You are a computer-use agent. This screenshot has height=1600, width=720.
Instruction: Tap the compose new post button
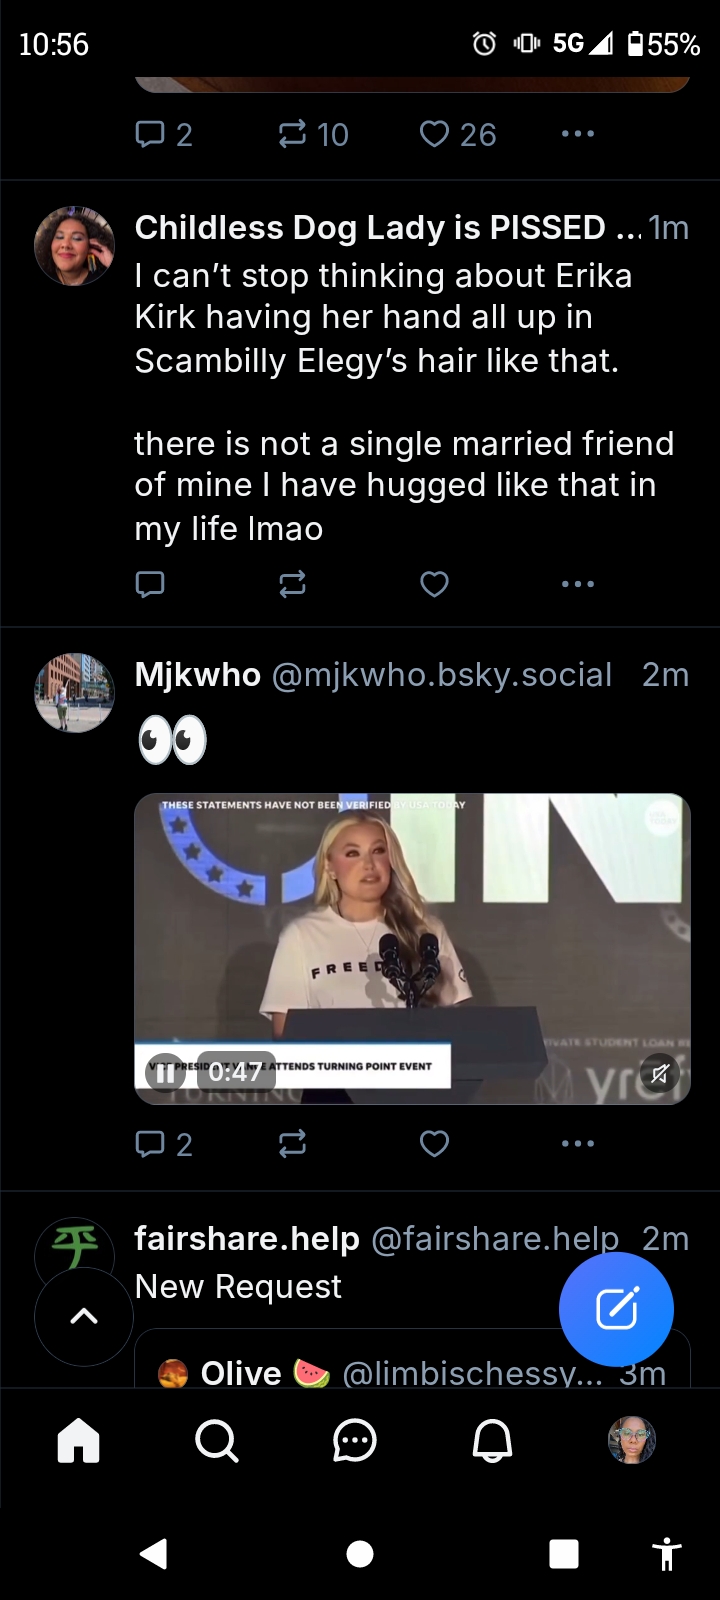click(x=616, y=1309)
